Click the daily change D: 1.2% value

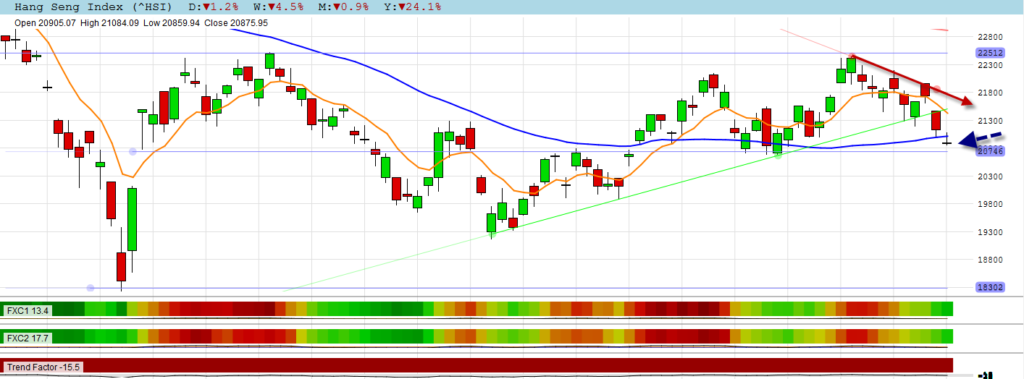tap(214, 7)
